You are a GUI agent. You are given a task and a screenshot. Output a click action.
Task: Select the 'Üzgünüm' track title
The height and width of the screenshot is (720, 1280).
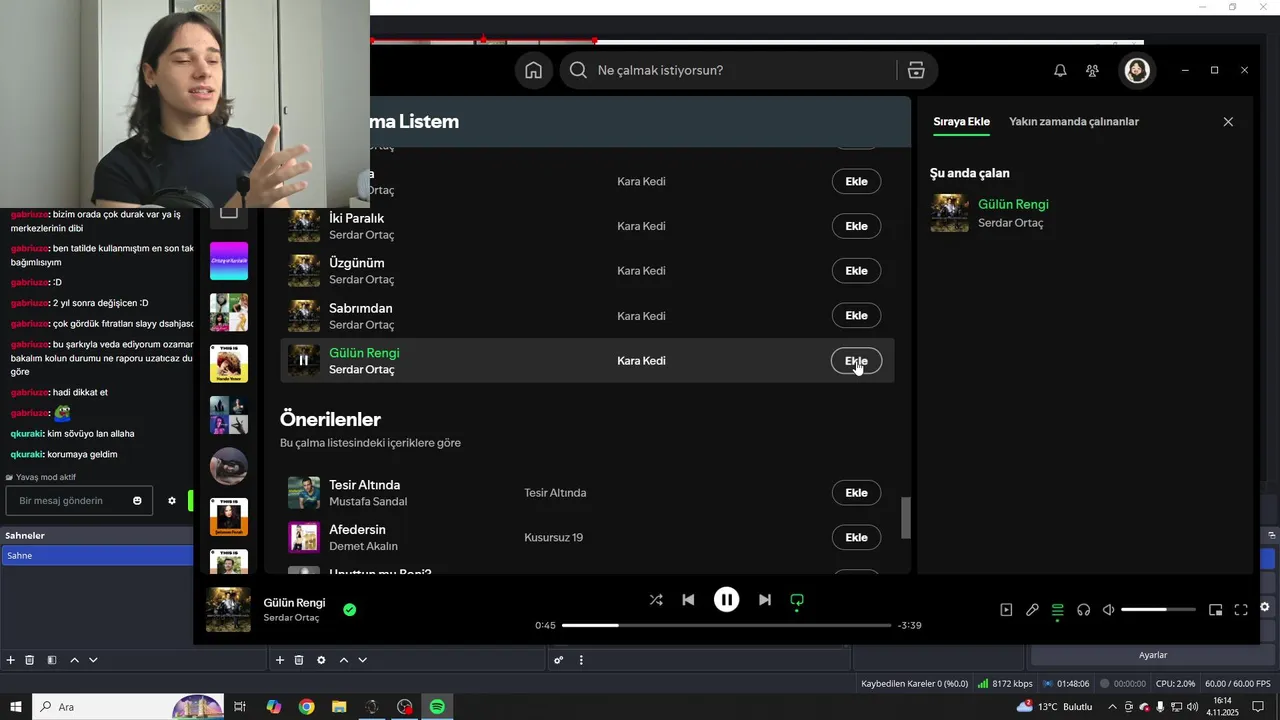357,263
